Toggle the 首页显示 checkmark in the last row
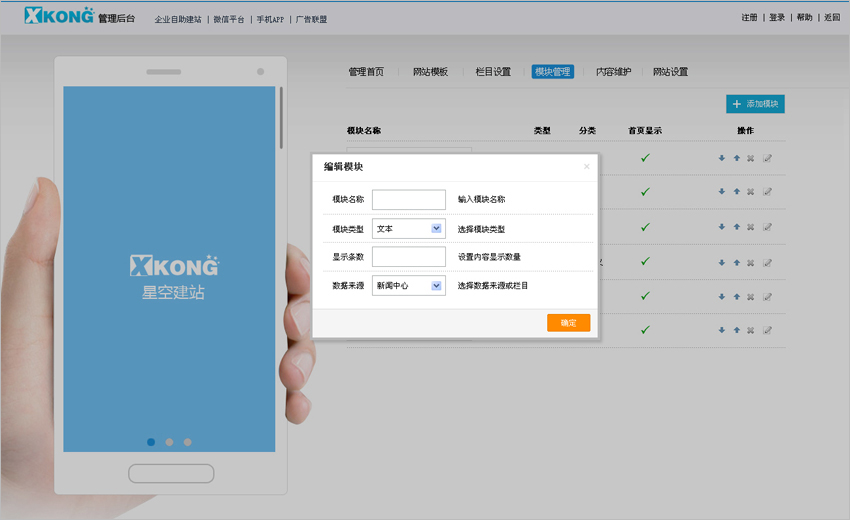Image resolution: width=850 pixels, height=520 pixels. pos(645,330)
